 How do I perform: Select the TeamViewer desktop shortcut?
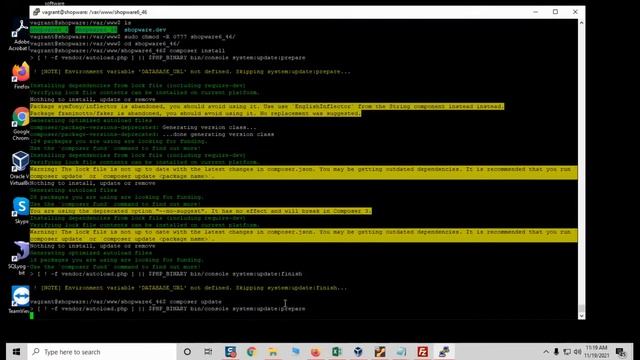(20, 300)
